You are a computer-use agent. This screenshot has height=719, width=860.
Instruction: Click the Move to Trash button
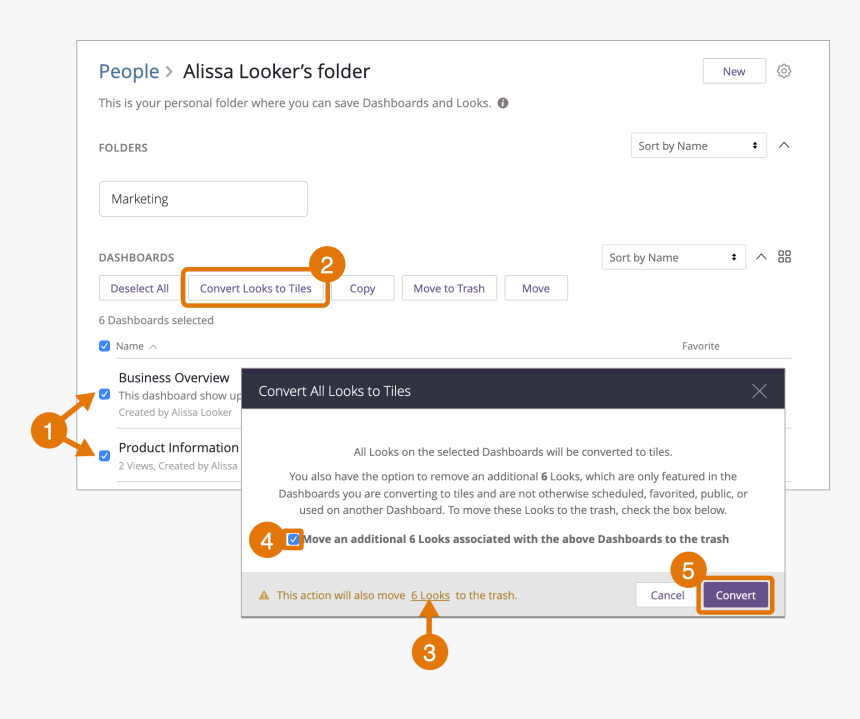tap(449, 288)
